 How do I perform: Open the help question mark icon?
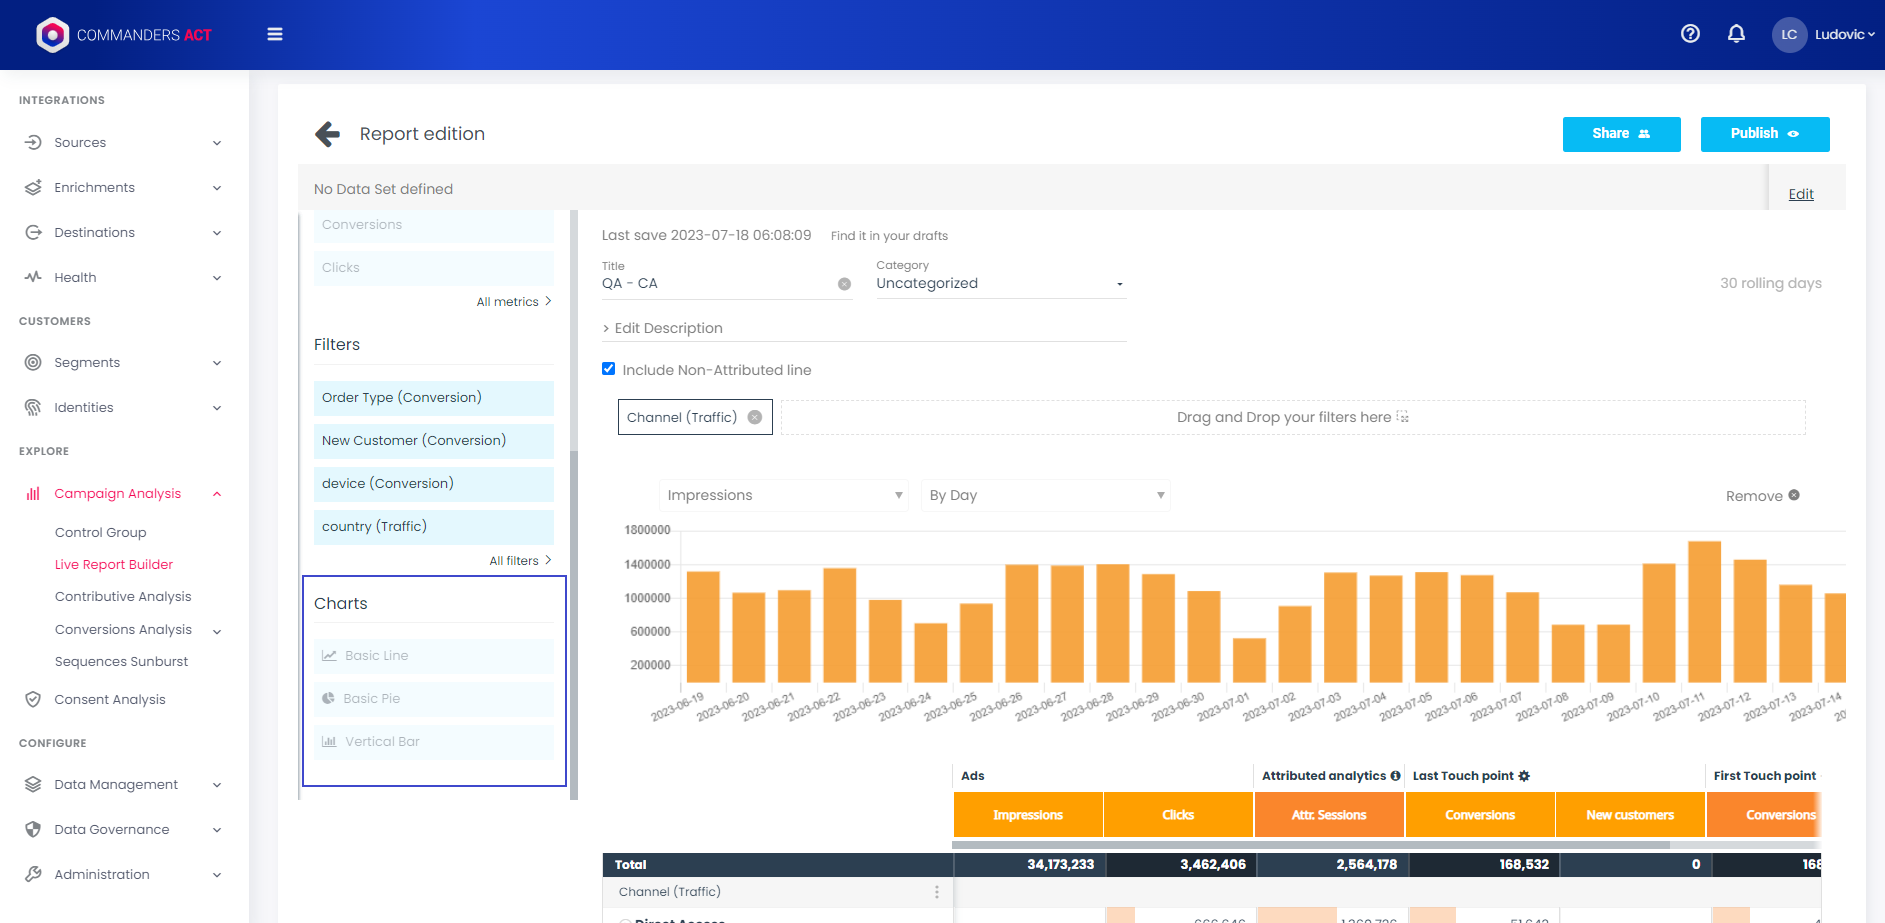pos(1690,34)
